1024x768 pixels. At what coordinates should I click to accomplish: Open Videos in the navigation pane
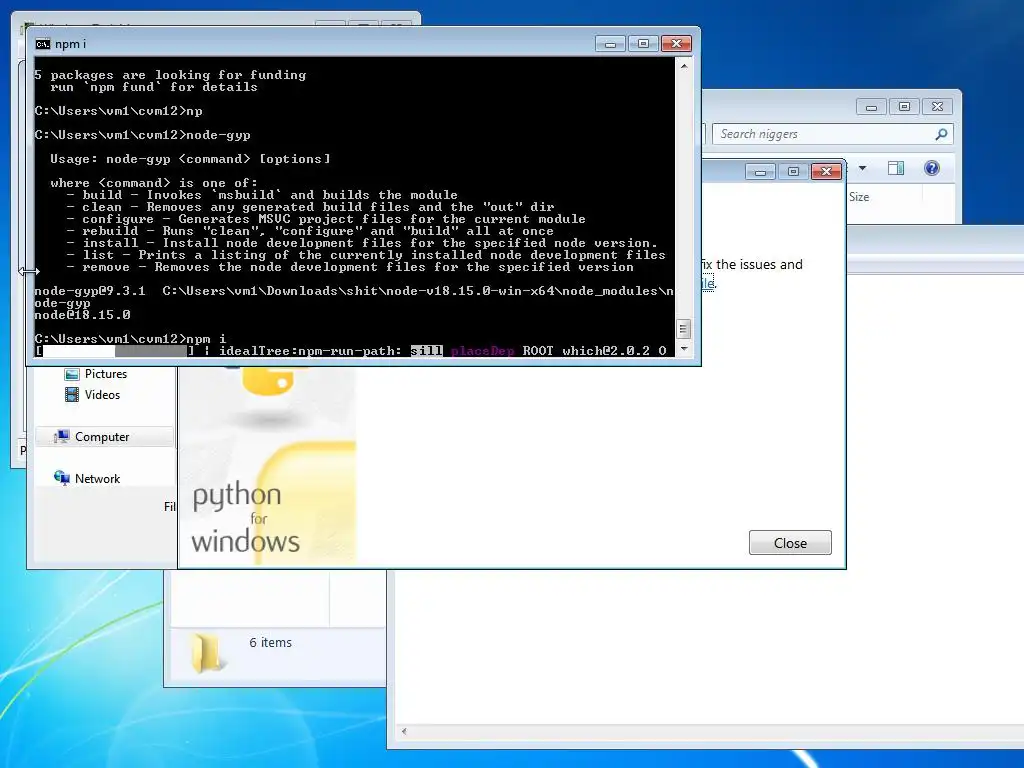93,394
